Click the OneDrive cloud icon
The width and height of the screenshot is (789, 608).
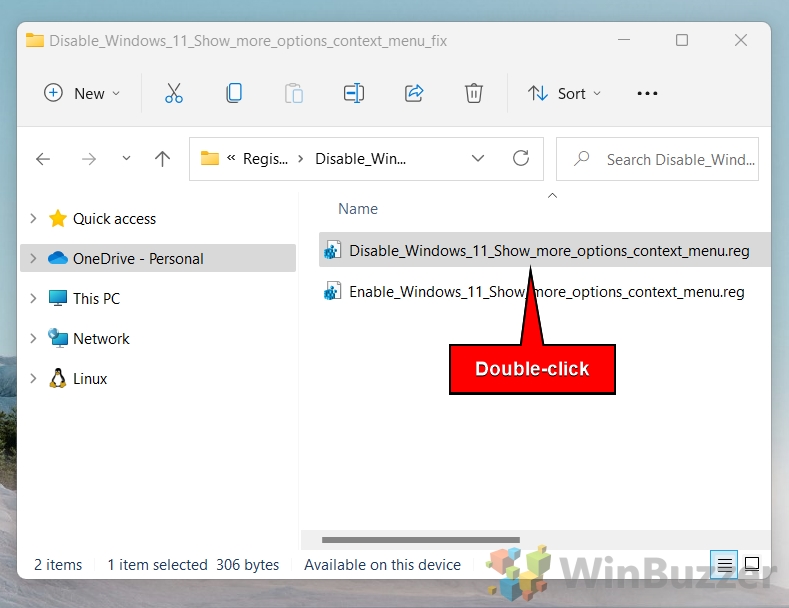pyautogui.click(x=58, y=258)
